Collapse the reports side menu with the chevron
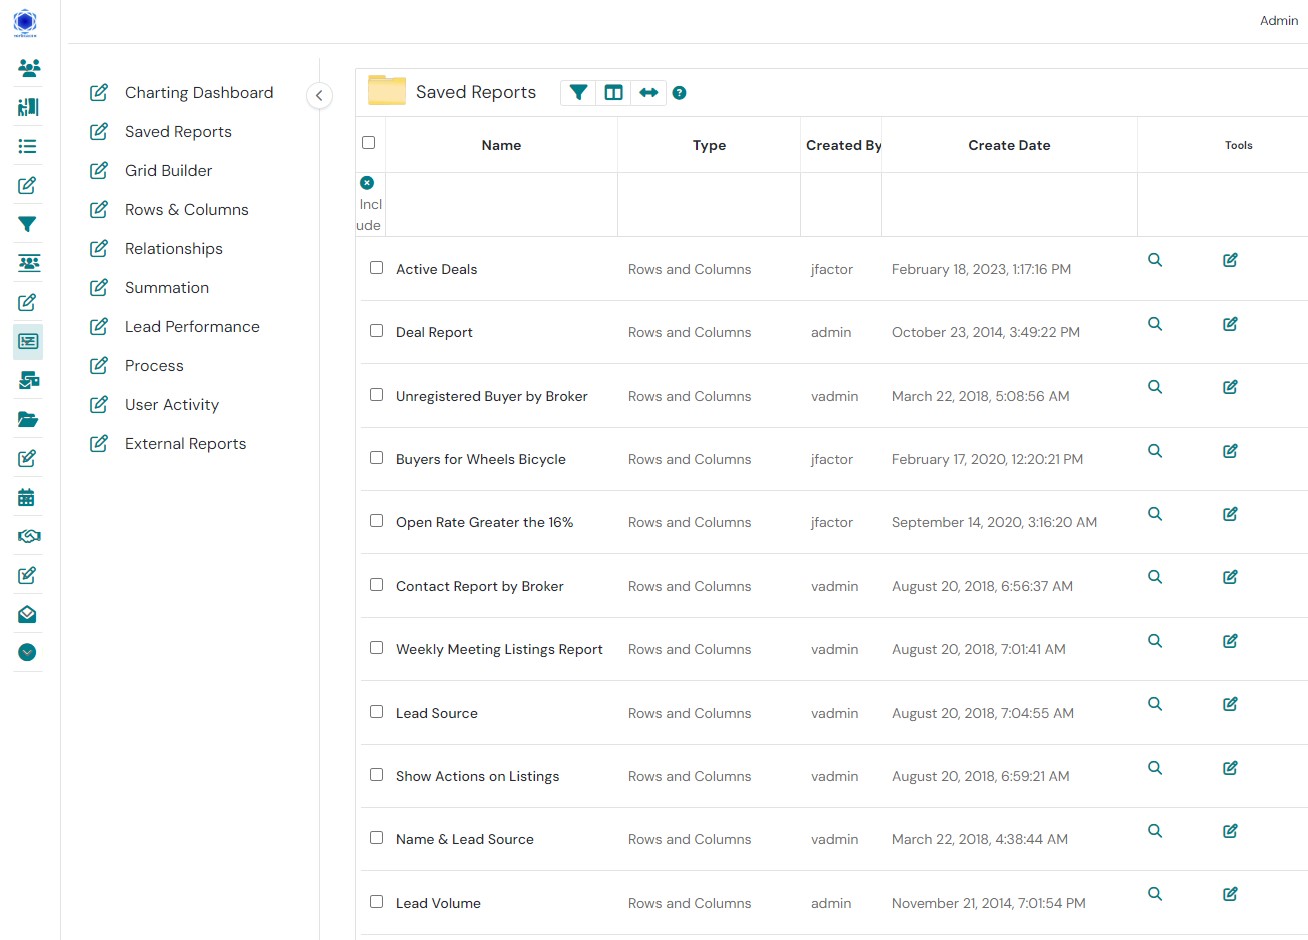This screenshot has height=940, width=1308. tap(319, 96)
